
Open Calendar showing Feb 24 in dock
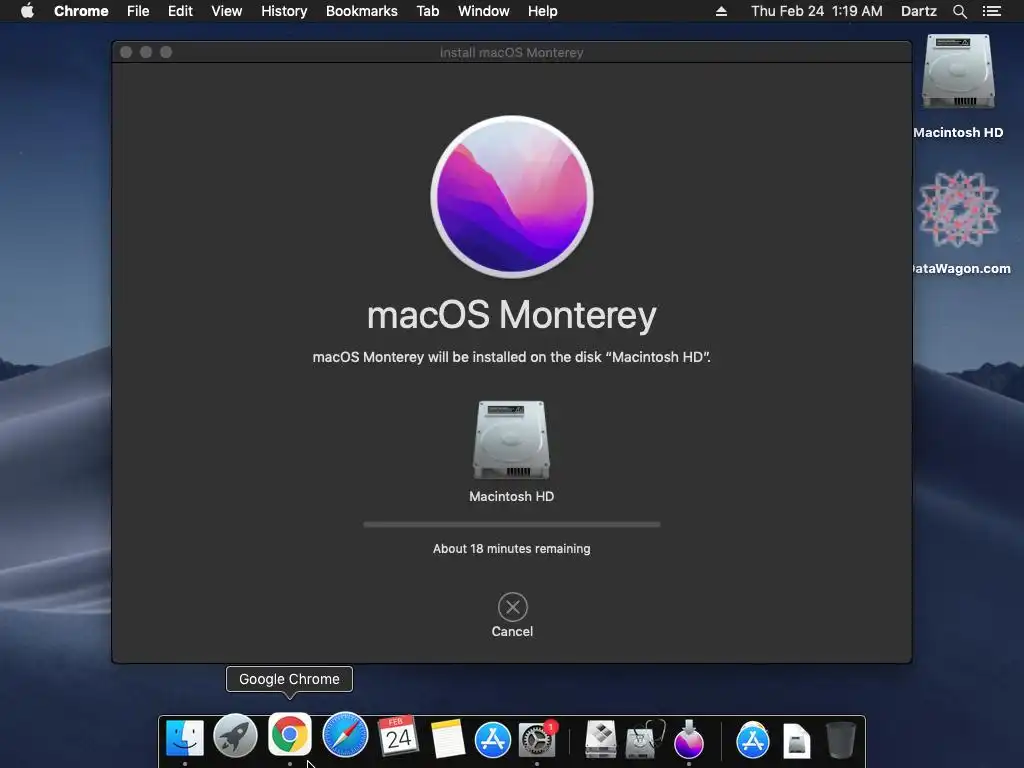point(398,737)
